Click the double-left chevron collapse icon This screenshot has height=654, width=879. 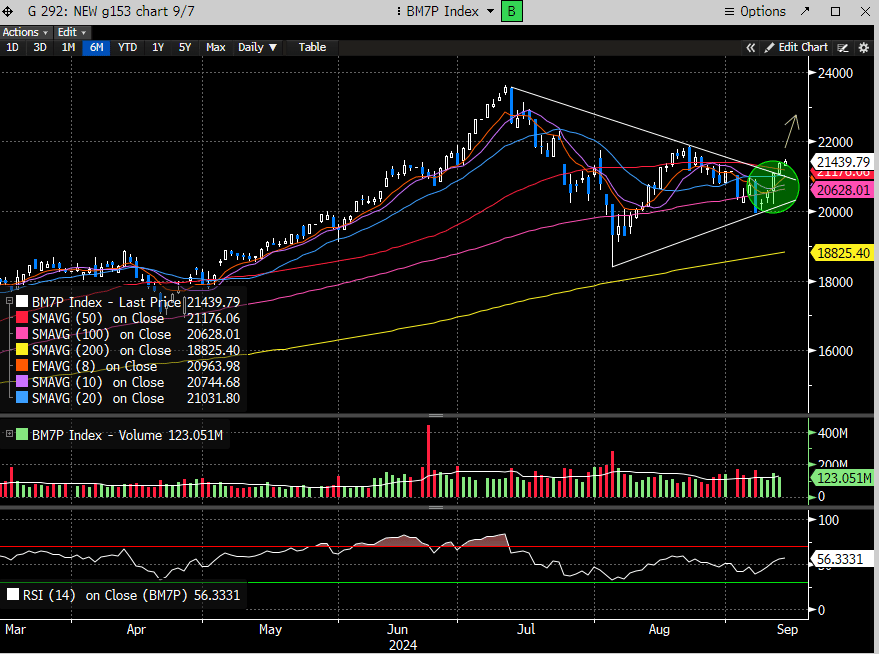pyautogui.click(x=751, y=48)
